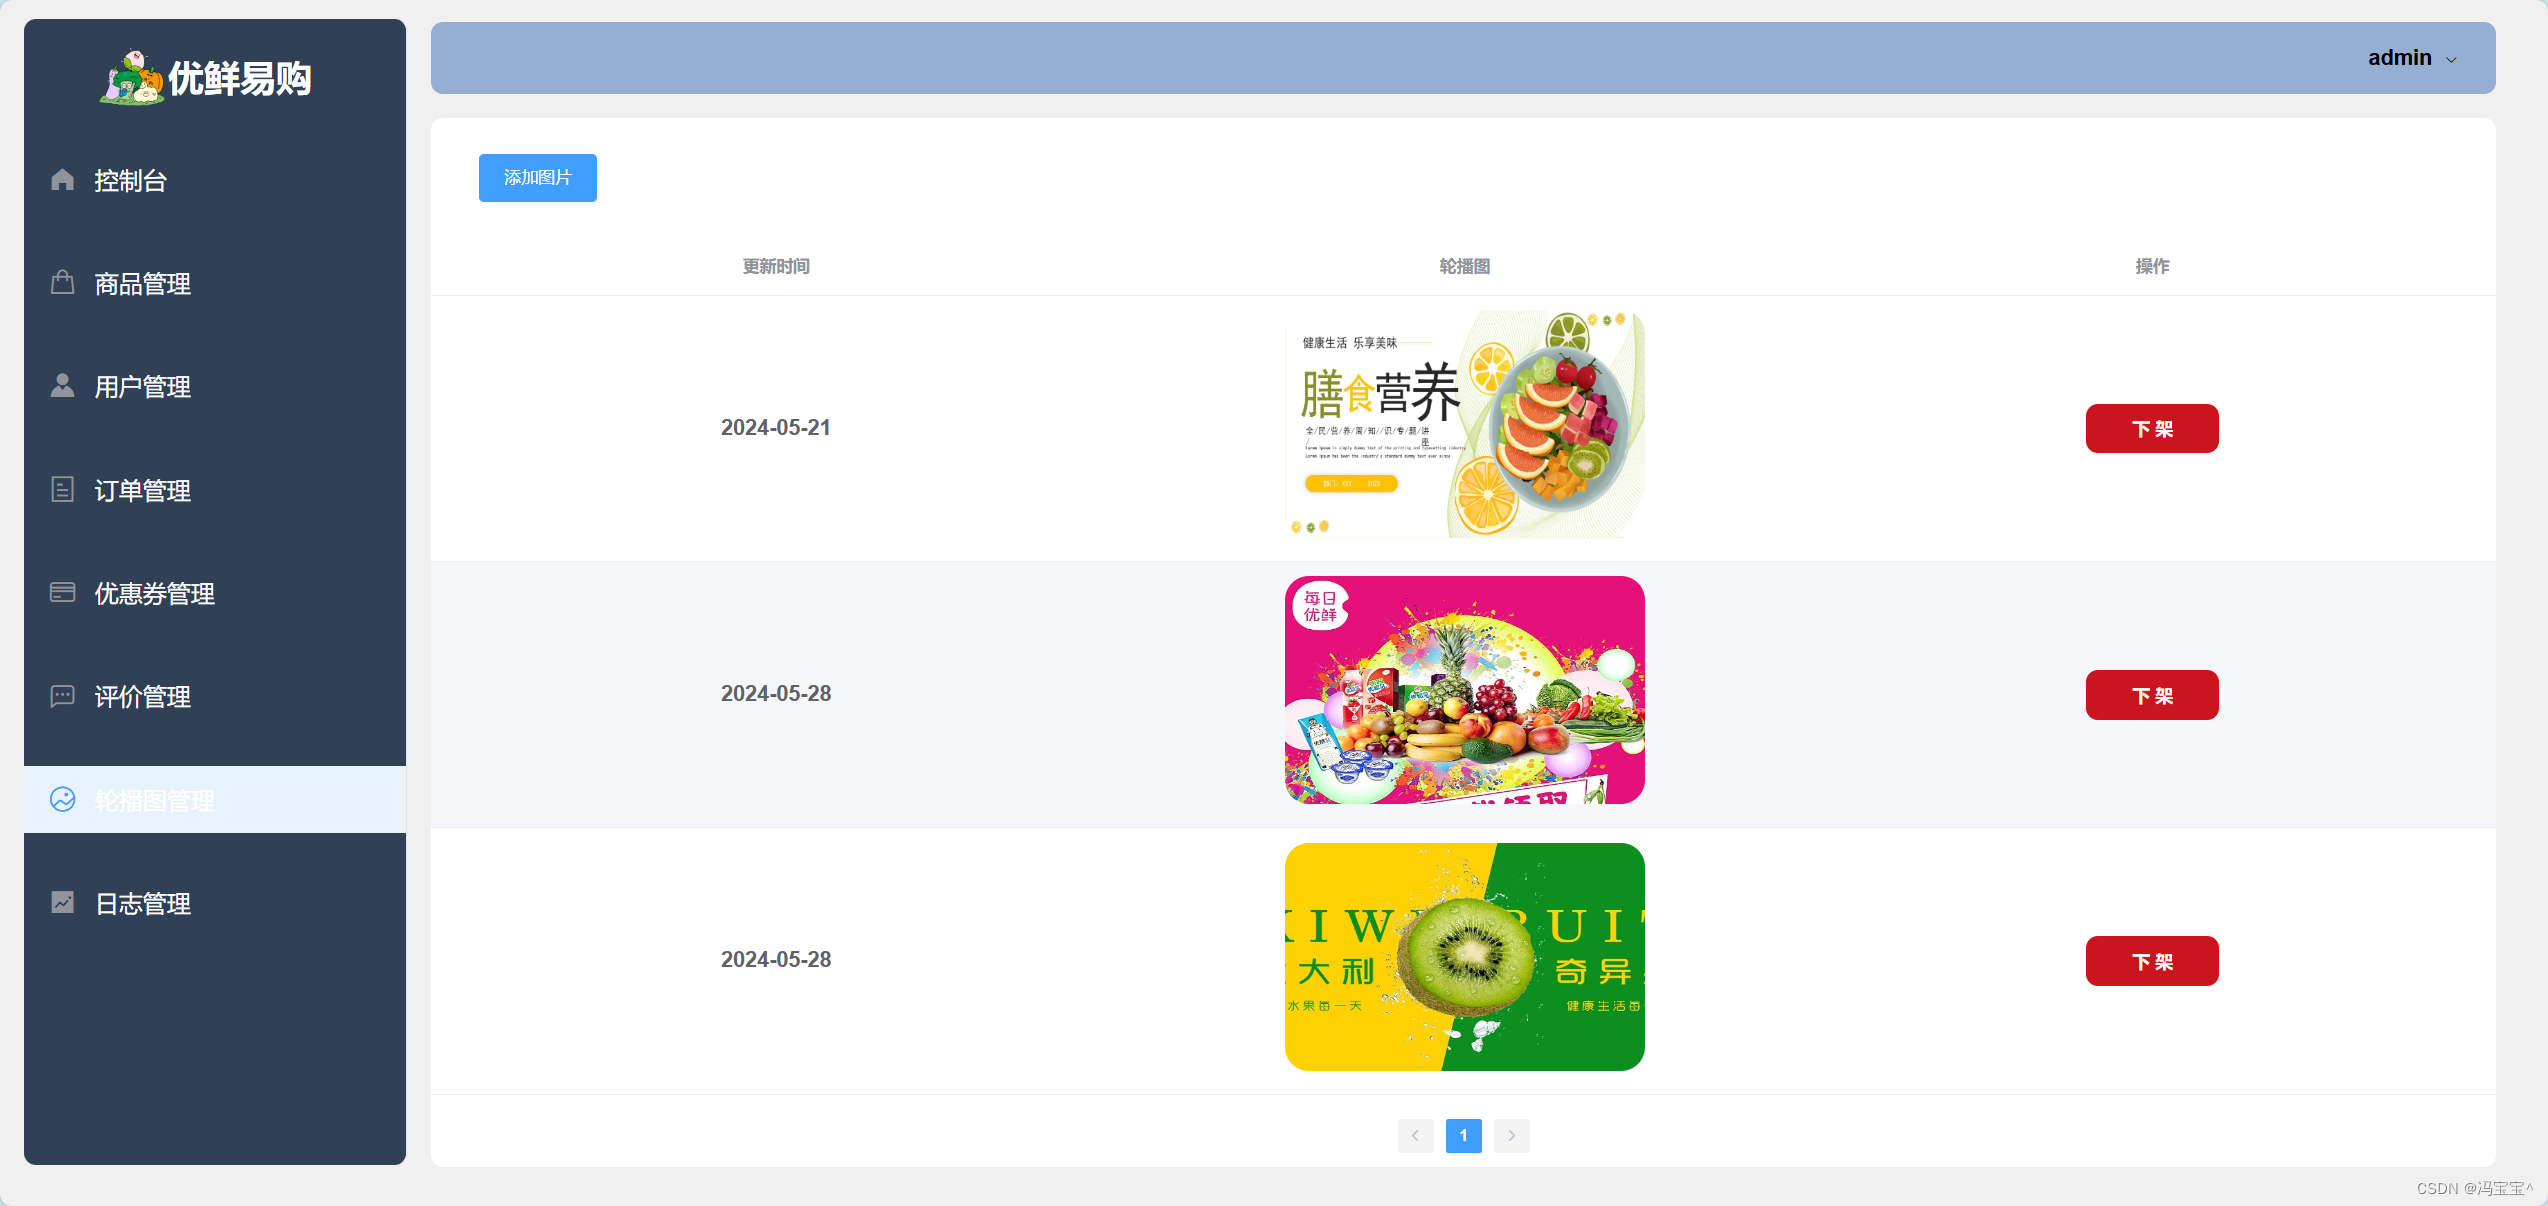Image resolution: width=2548 pixels, height=1206 pixels.
Task: Go to the previous page arrow
Action: [1415, 1135]
